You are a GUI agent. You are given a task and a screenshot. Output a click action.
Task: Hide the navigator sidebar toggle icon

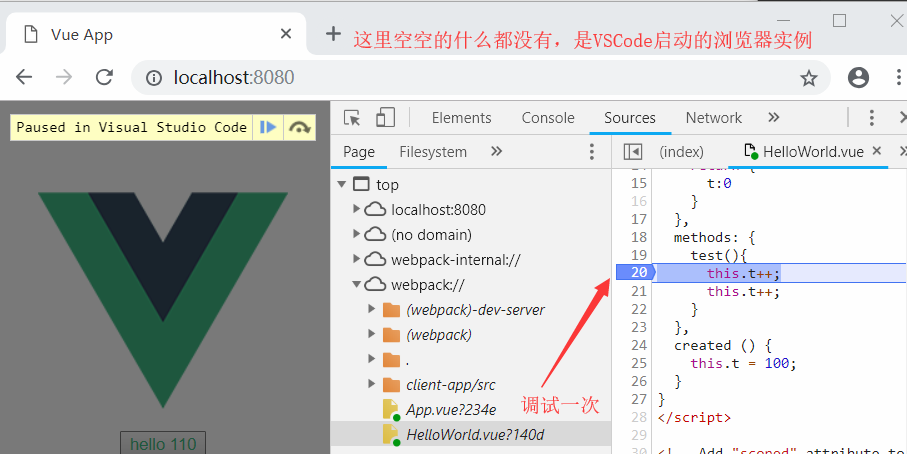click(x=633, y=152)
